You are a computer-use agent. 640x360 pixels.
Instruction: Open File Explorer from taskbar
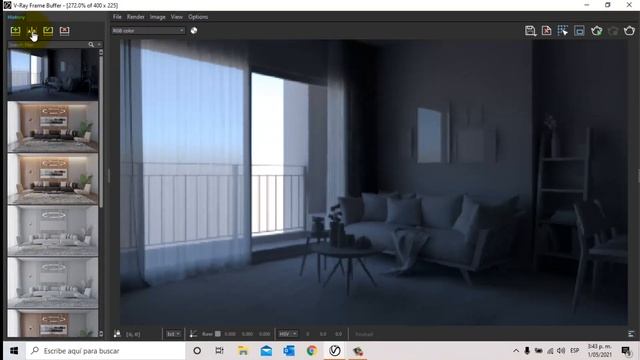[x=243, y=351]
